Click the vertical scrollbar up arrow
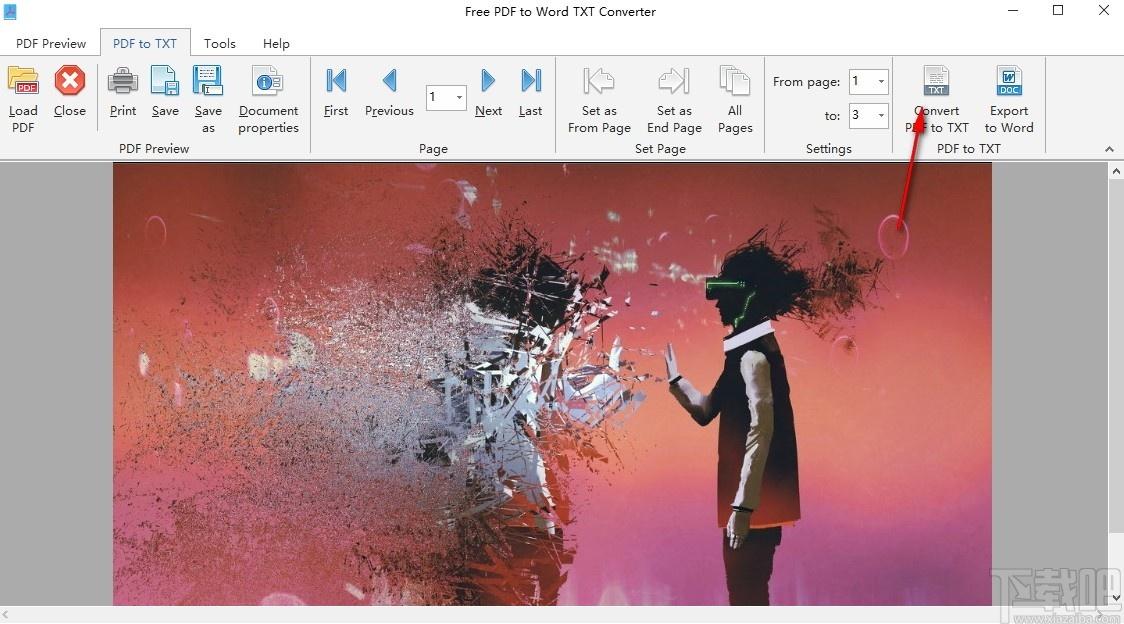This screenshot has width=1124, height=624. tap(1116, 171)
